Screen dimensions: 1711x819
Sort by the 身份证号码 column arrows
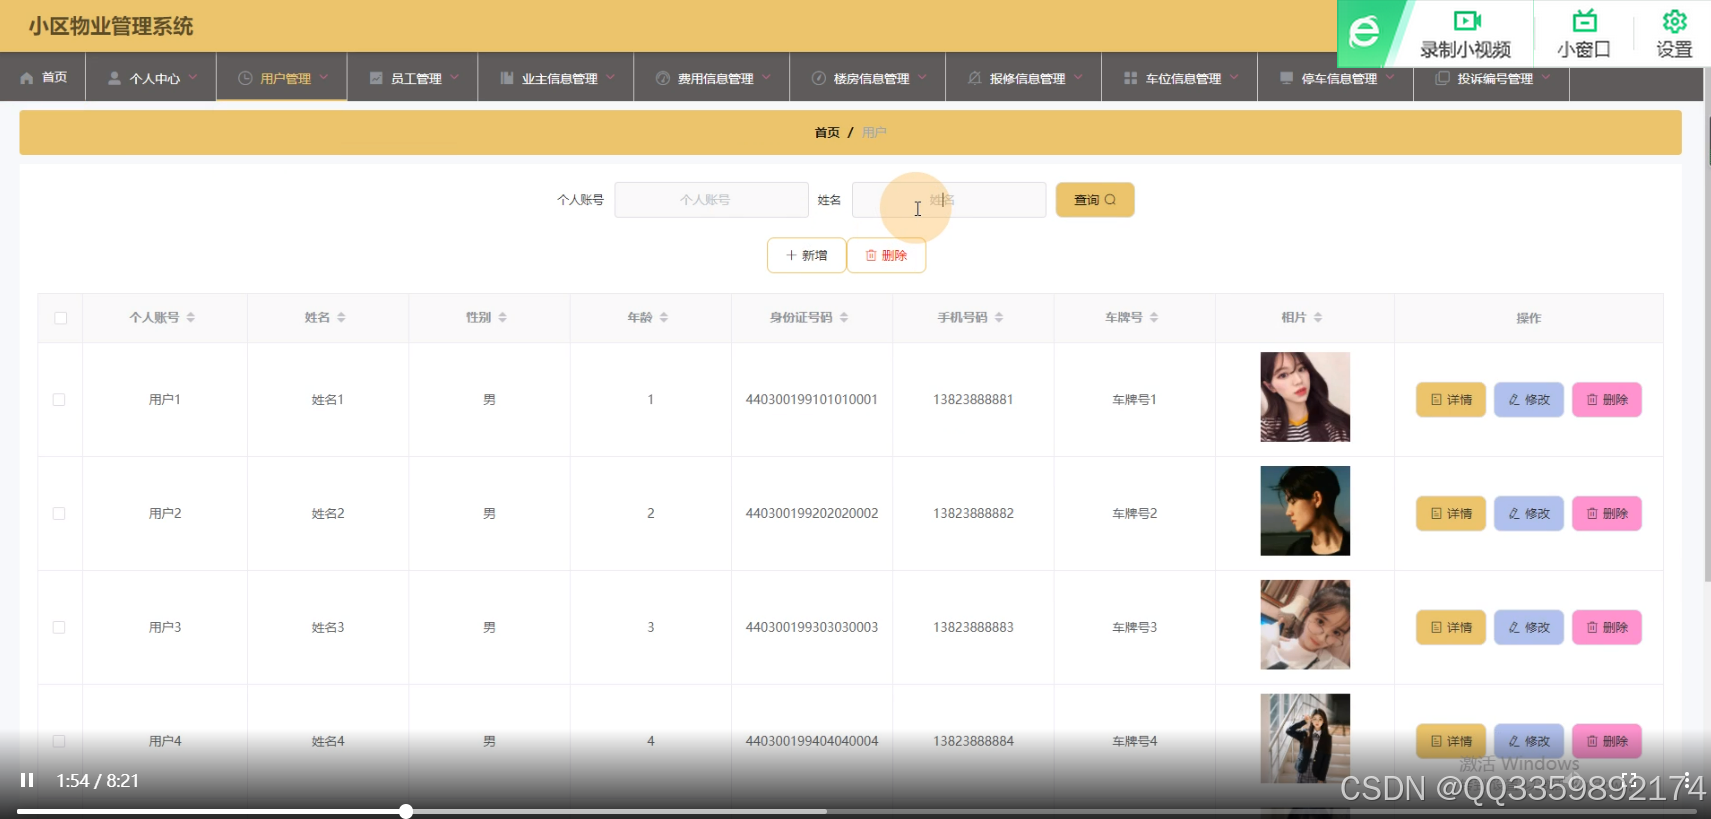coord(843,317)
